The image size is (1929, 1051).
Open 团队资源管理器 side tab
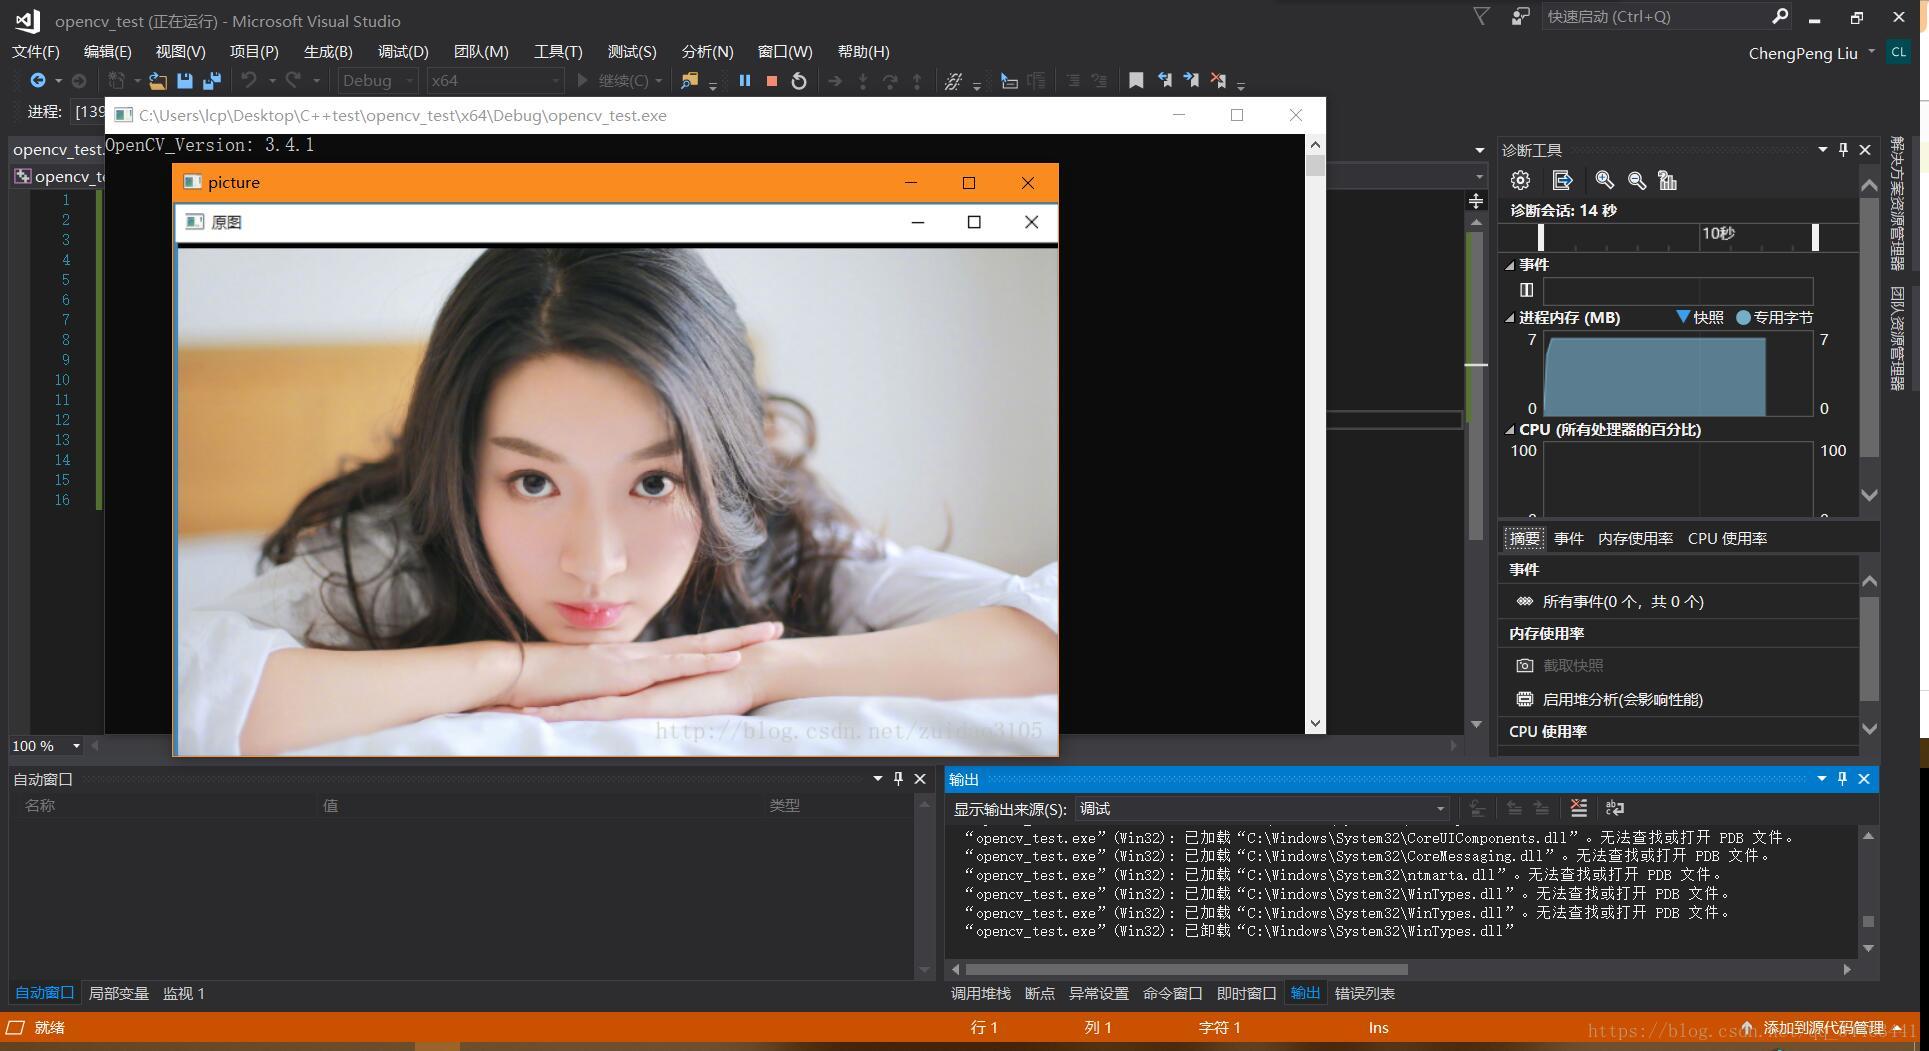[1898, 338]
